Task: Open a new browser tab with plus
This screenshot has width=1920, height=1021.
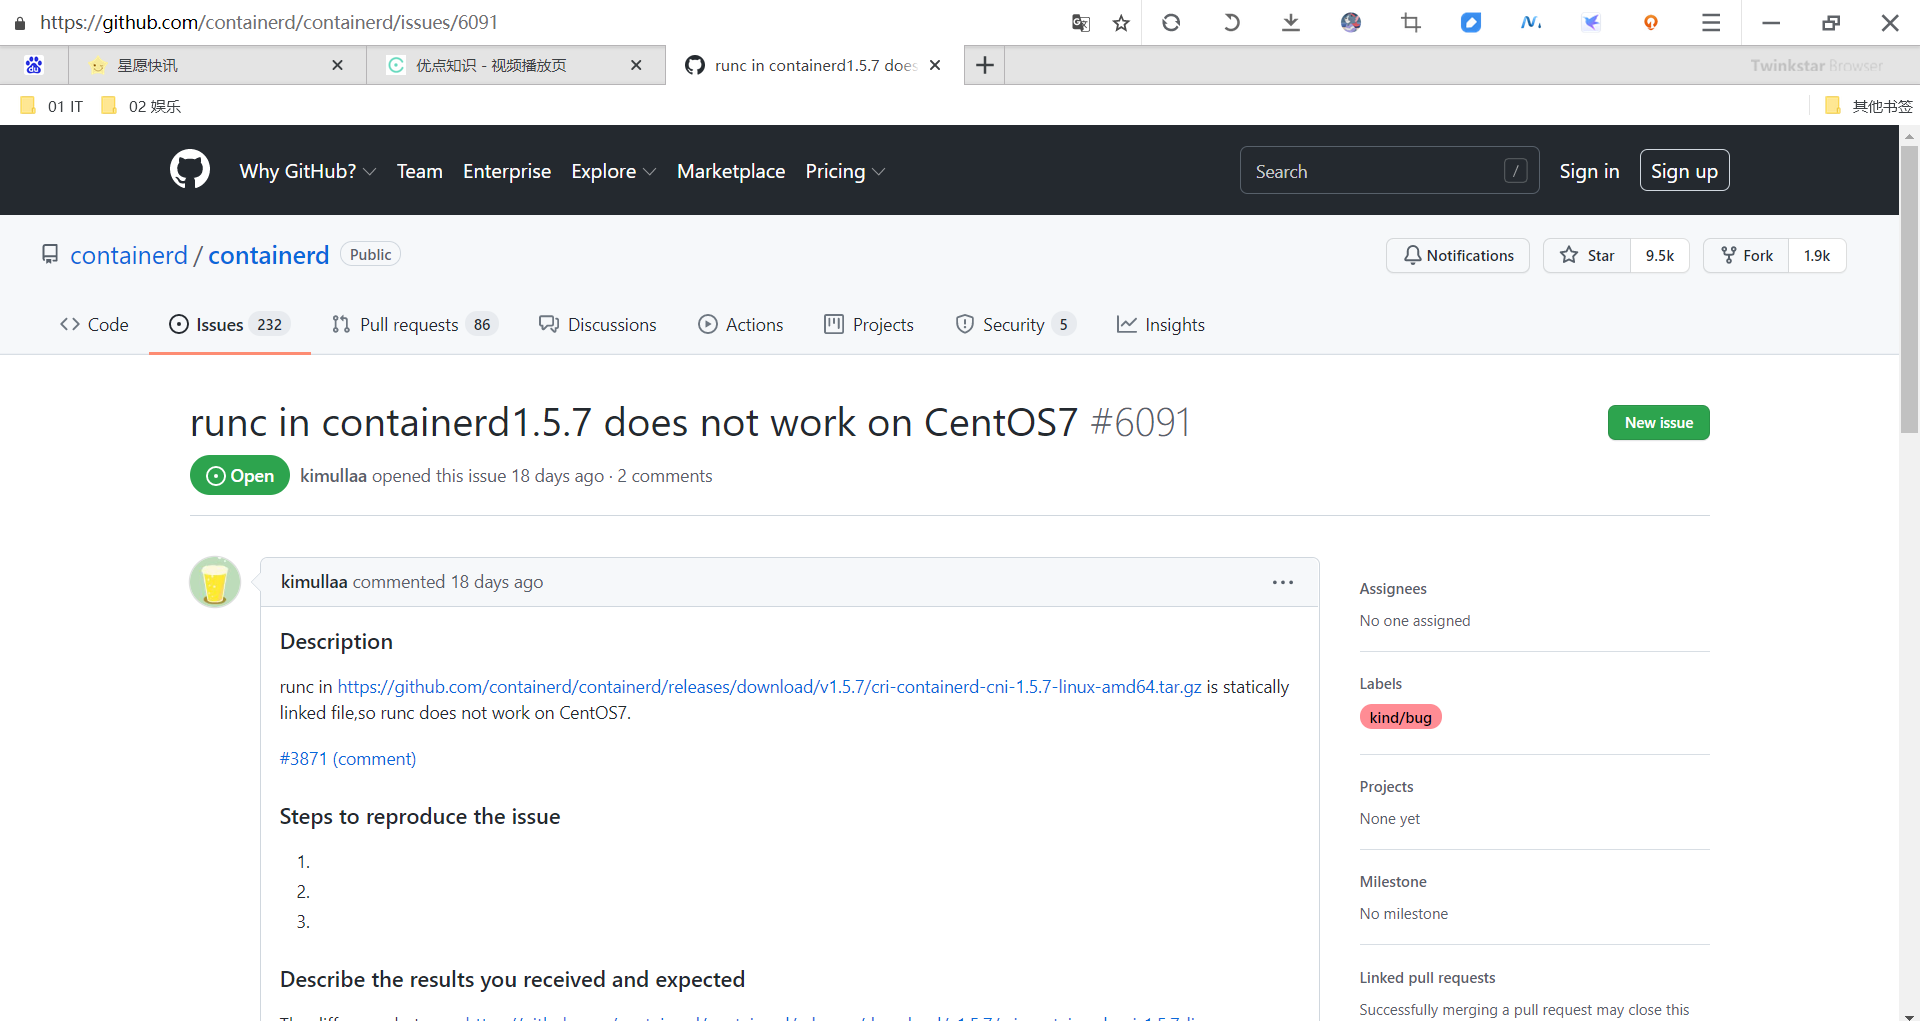Action: click(985, 65)
